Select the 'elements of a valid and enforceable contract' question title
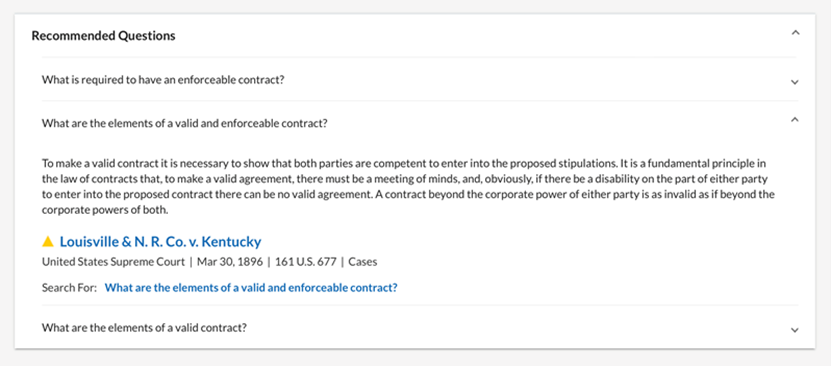The height and width of the screenshot is (366, 831). pos(184,123)
